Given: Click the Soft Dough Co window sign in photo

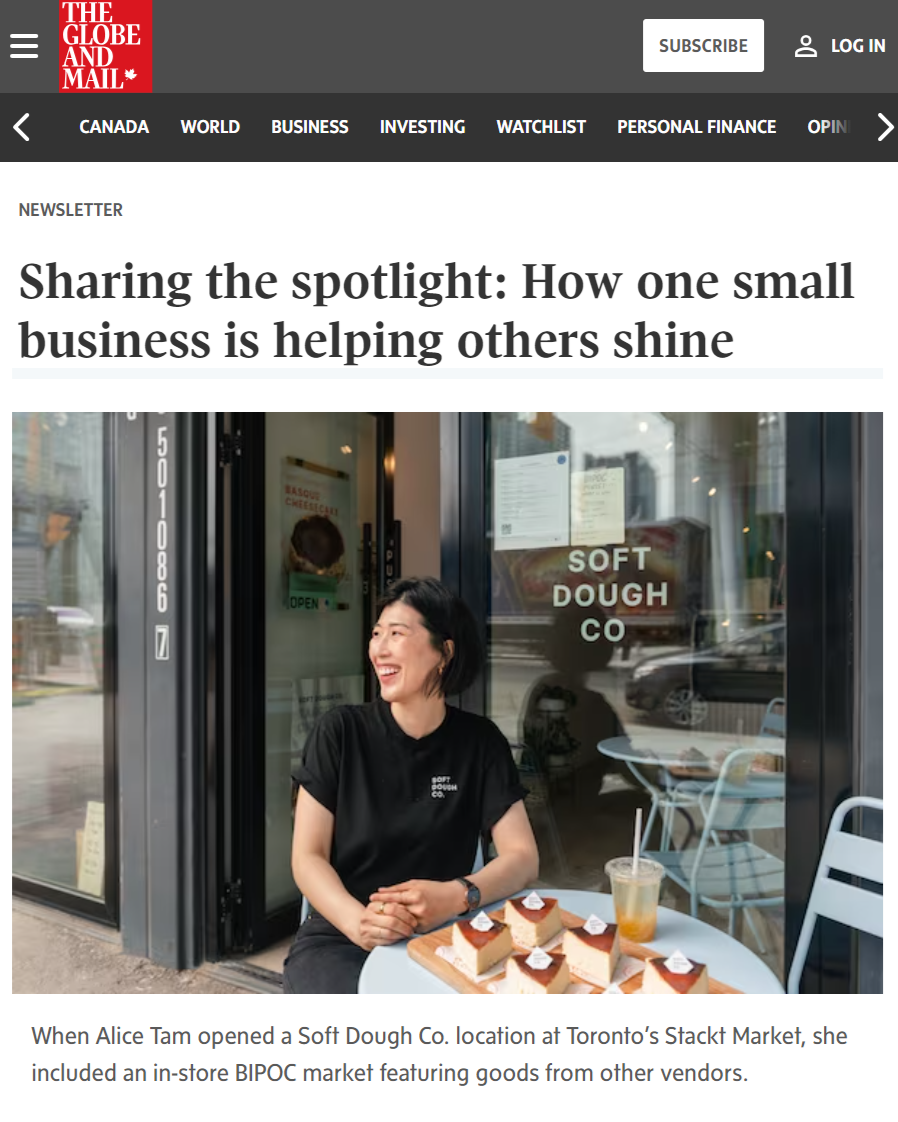Looking at the screenshot, I should point(609,595).
